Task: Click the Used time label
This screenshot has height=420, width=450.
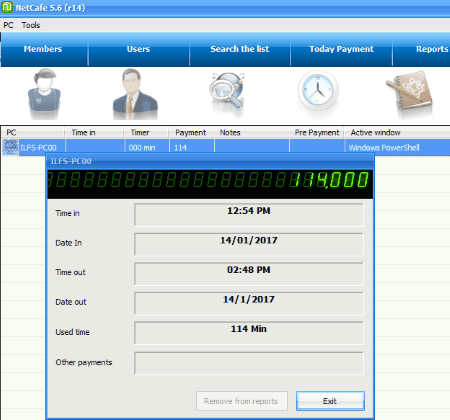Action: pyautogui.click(x=72, y=332)
